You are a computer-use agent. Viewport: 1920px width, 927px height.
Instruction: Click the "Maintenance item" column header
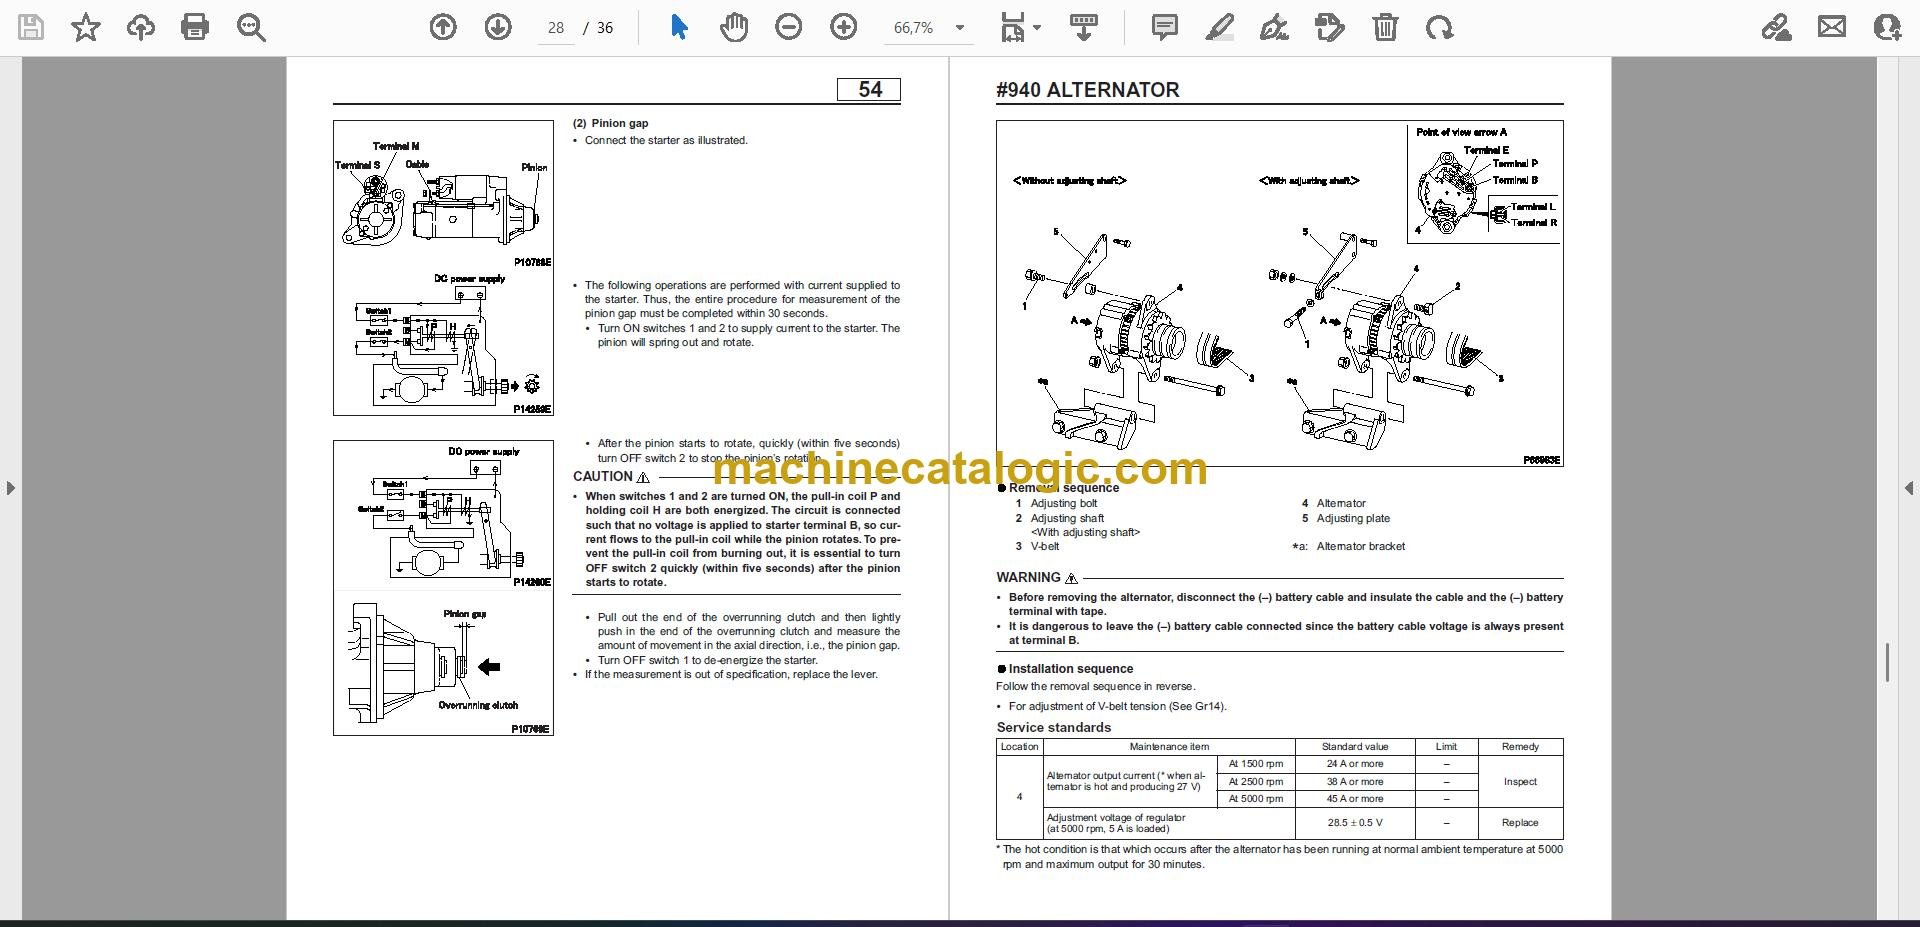[x=1169, y=747]
